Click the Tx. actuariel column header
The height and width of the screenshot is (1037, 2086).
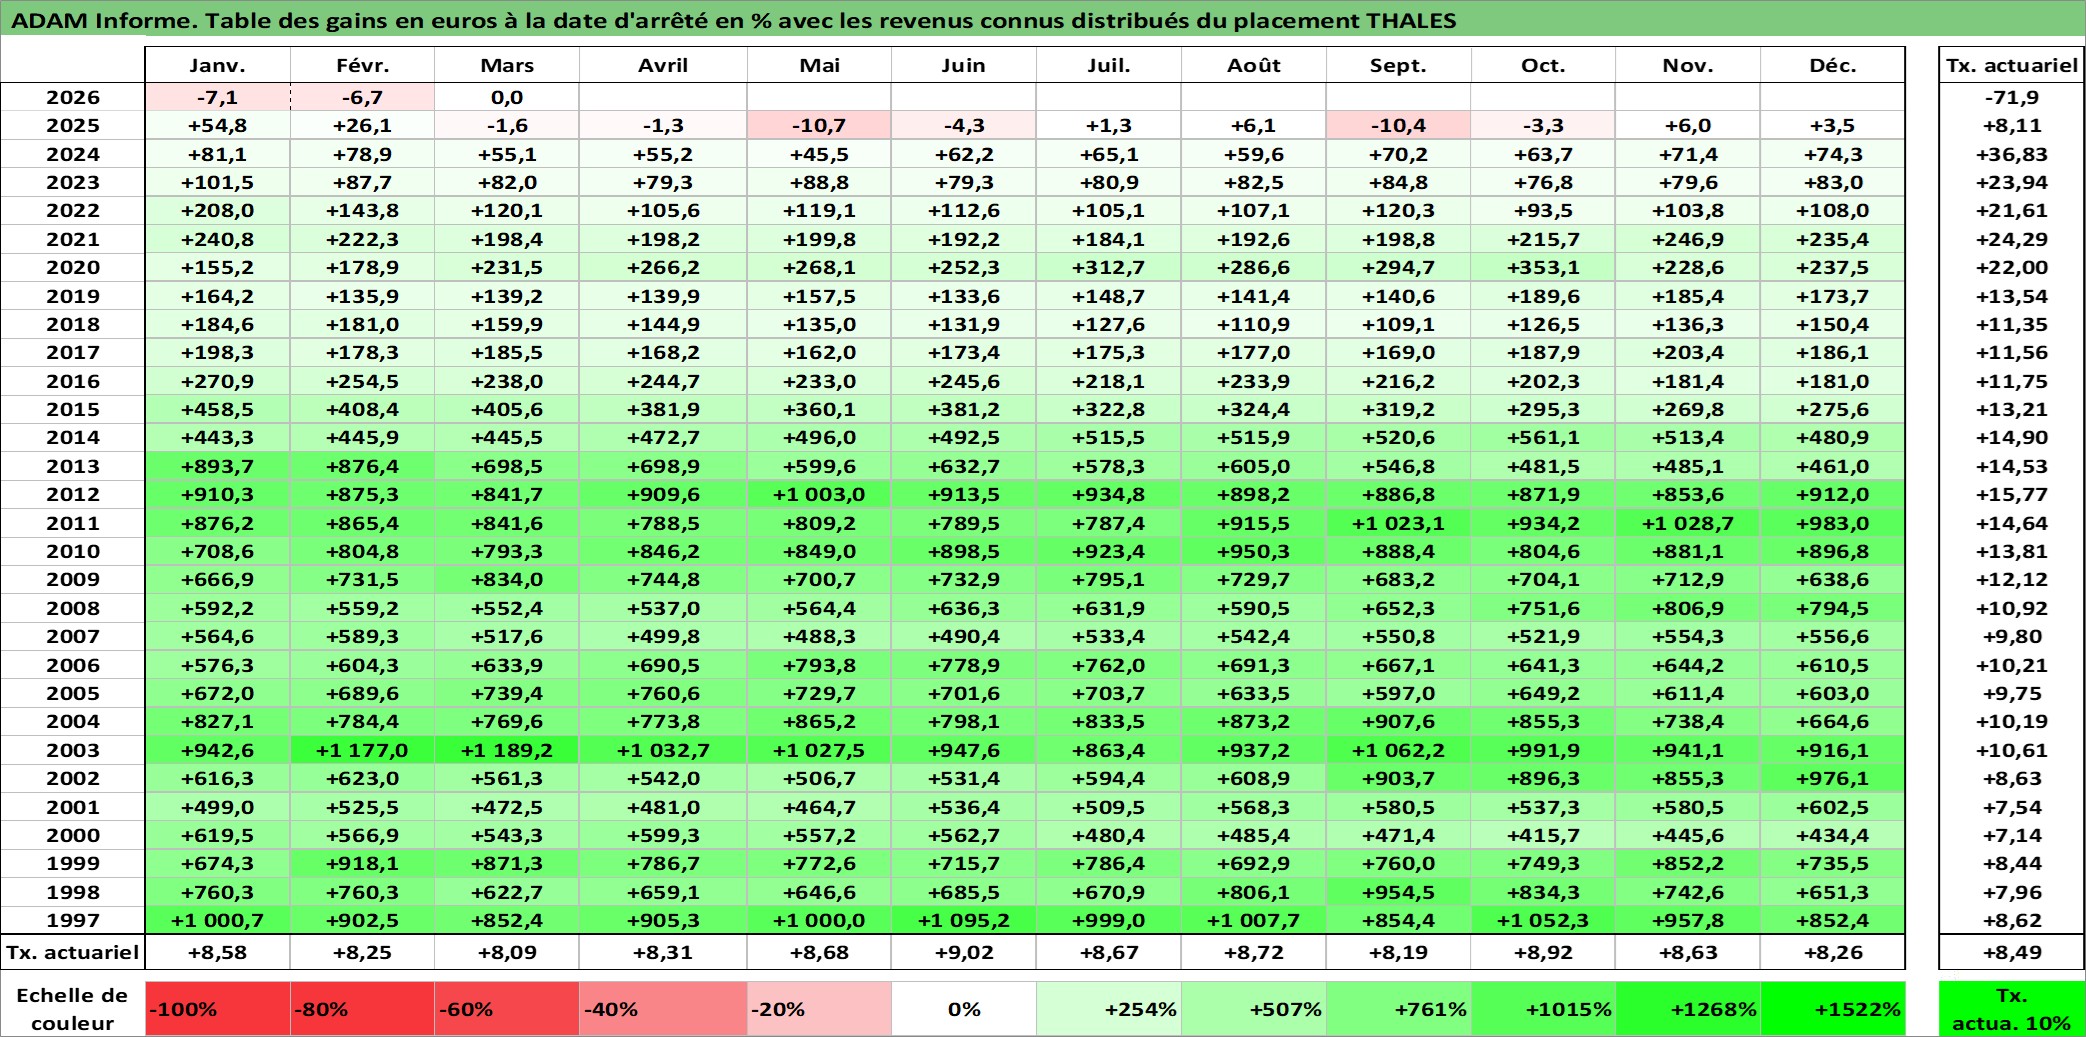[2011, 65]
